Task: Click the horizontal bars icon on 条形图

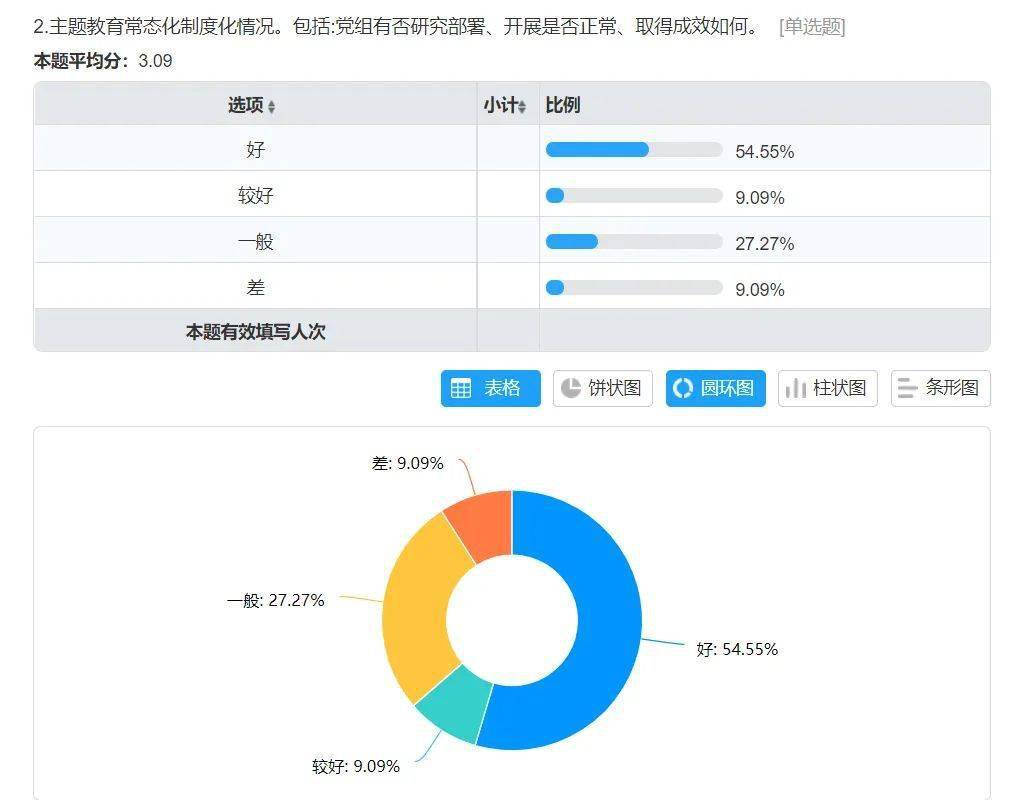Action: [x=908, y=388]
